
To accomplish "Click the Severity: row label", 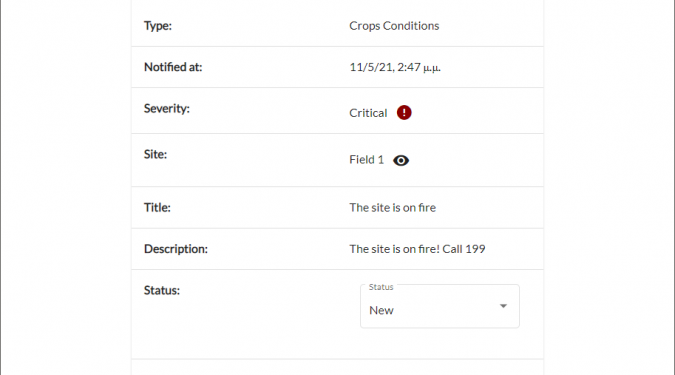I will pyautogui.click(x=167, y=108).
